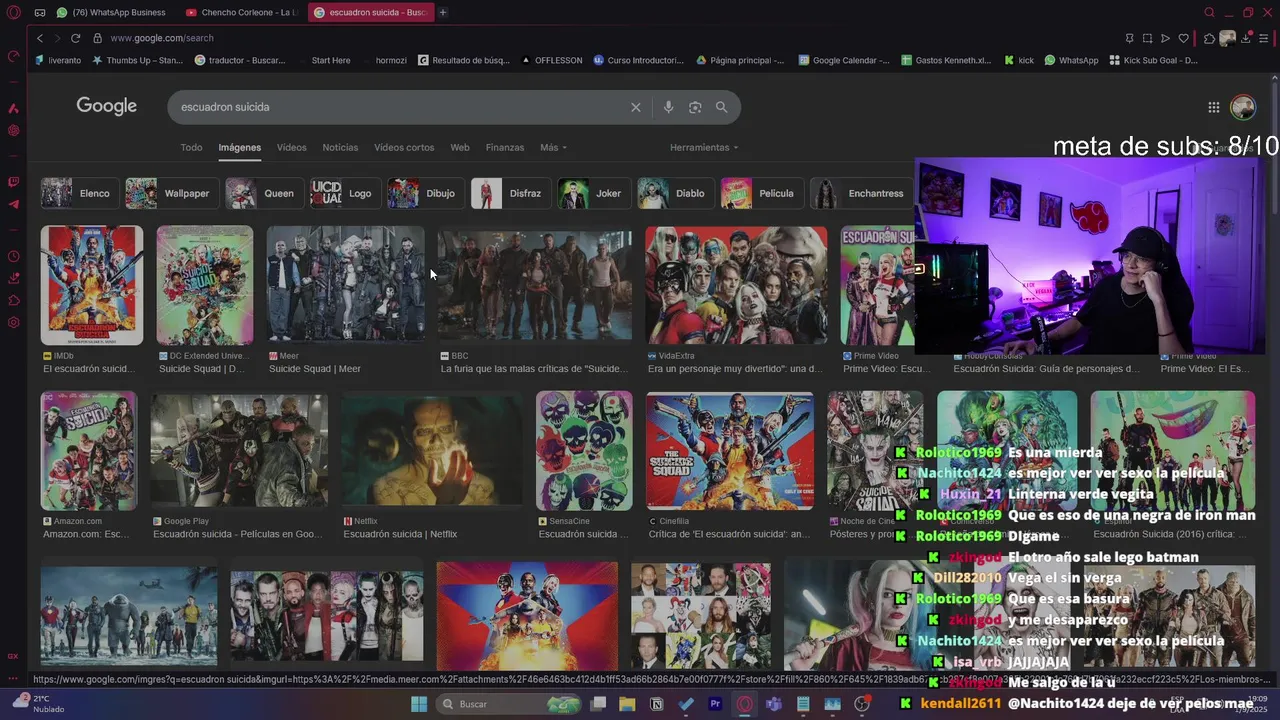Filter images by Elenco chip

[80, 193]
